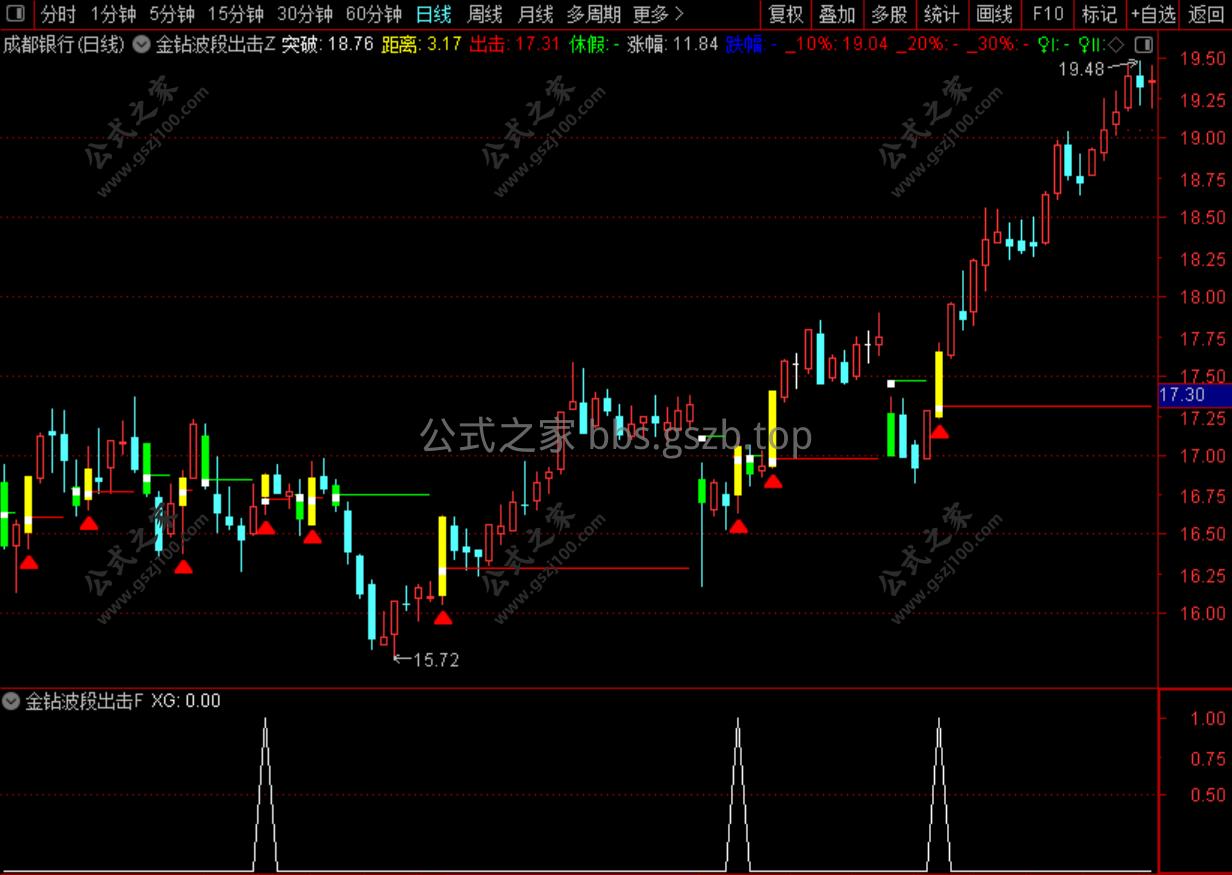Click the 标记 mark button

[1100, 14]
